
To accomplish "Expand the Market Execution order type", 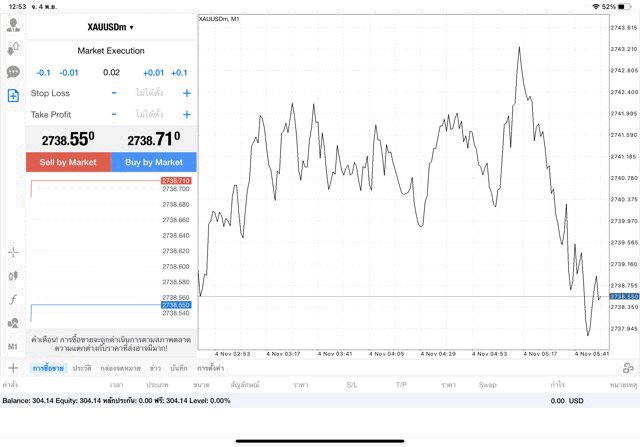I will (x=111, y=50).
